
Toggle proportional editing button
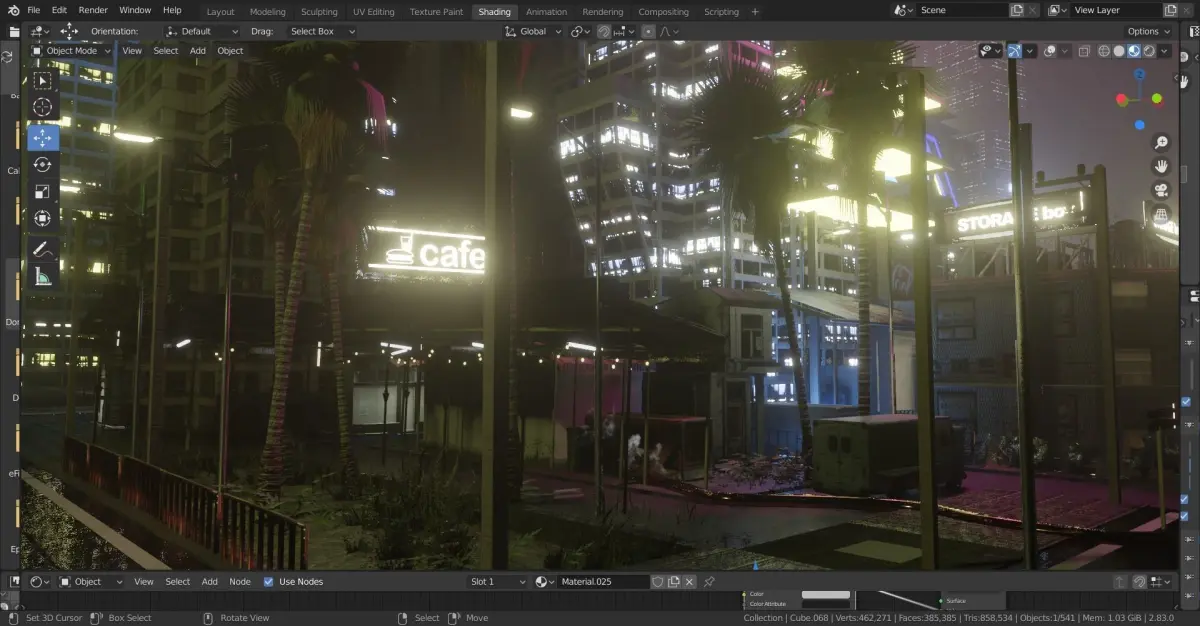(x=648, y=31)
